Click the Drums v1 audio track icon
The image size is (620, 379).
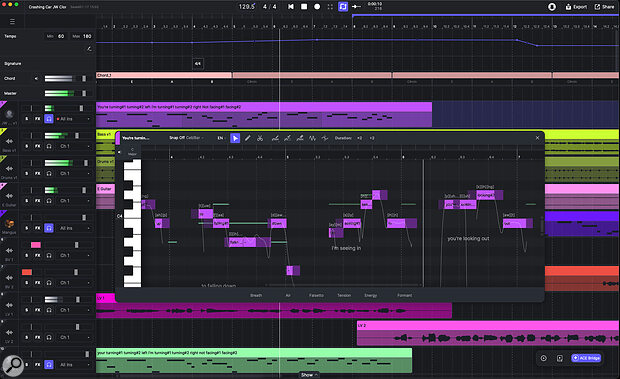click(9, 168)
